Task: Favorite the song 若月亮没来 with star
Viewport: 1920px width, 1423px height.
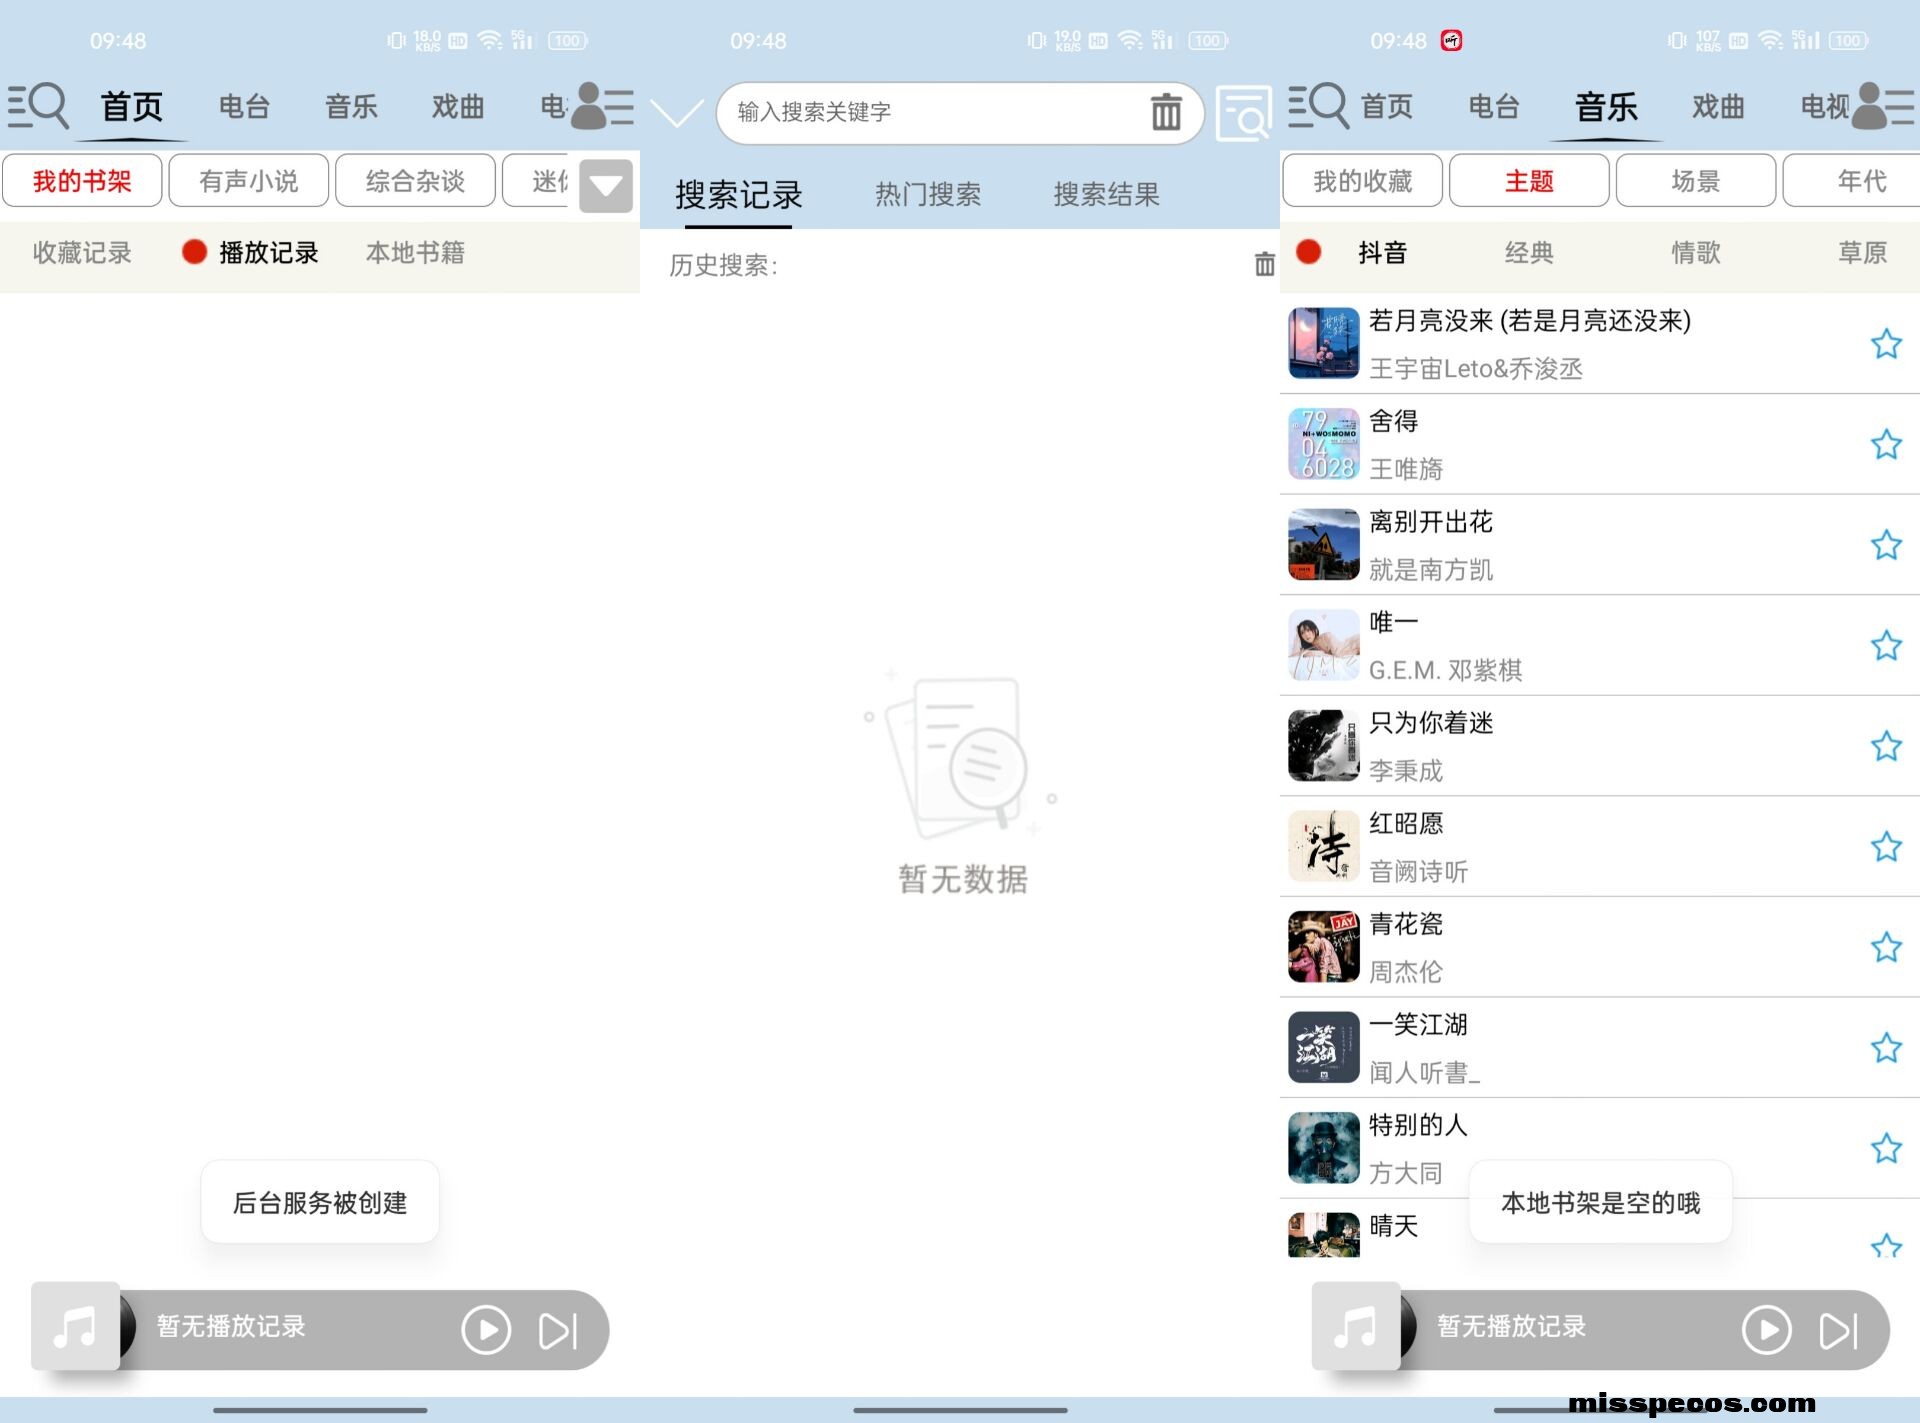Action: pos(1886,344)
